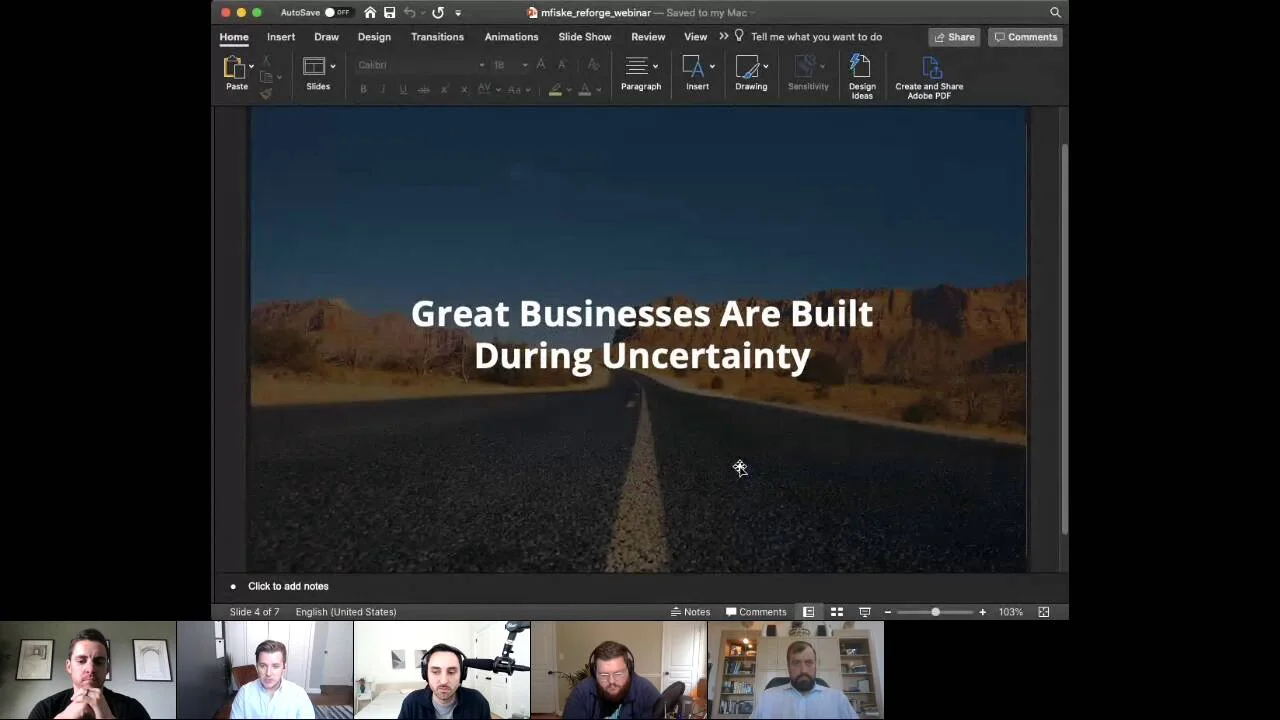Click the search magnifier icon
Image resolution: width=1280 pixels, height=720 pixels.
[x=1055, y=13]
